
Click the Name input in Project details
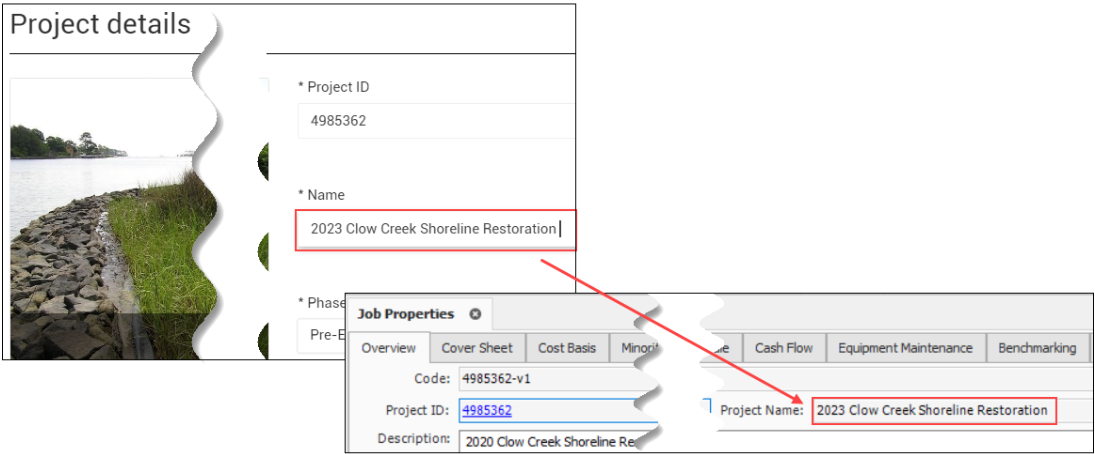[435, 229]
